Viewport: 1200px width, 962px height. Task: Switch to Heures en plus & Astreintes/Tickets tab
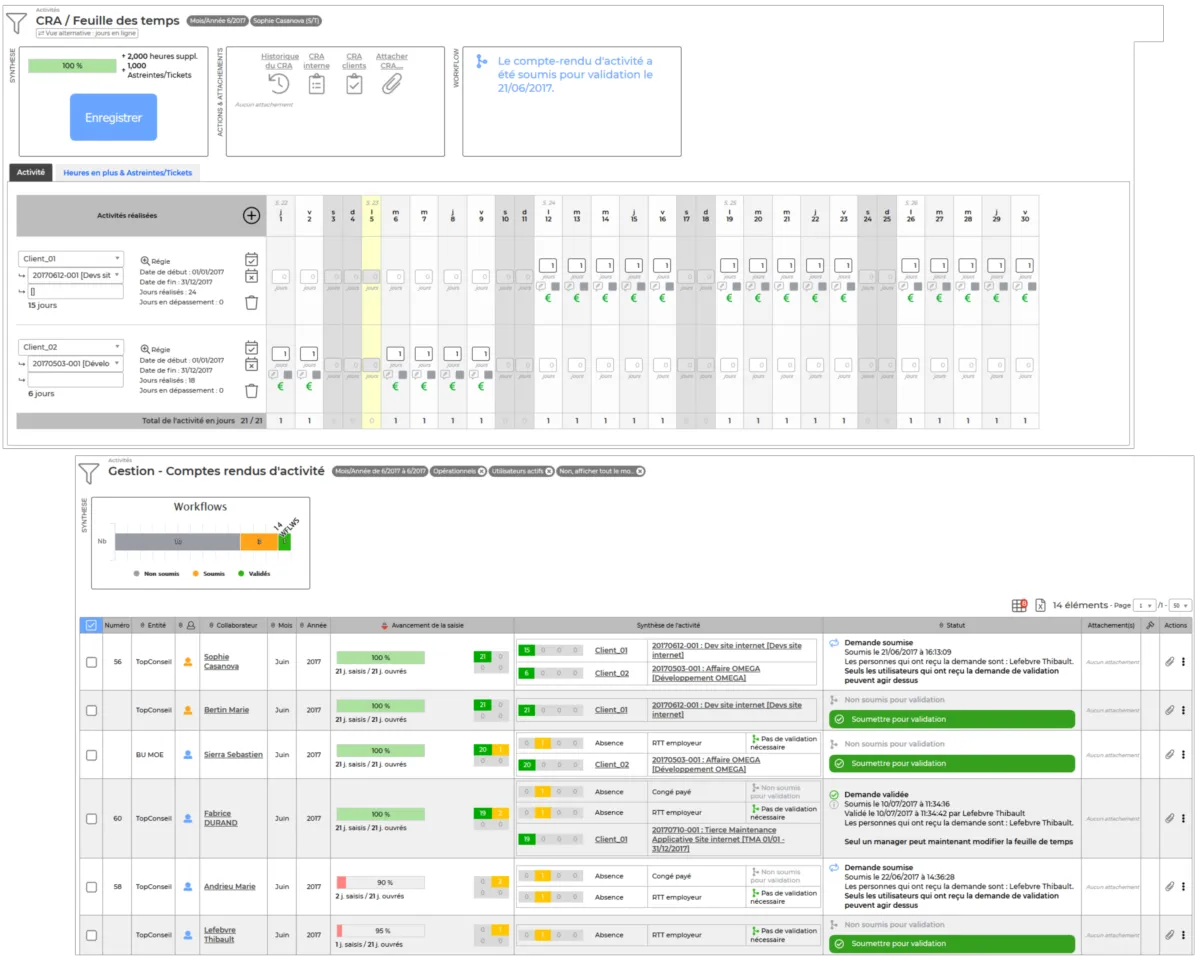pyautogui.click(x=127, y=172)
